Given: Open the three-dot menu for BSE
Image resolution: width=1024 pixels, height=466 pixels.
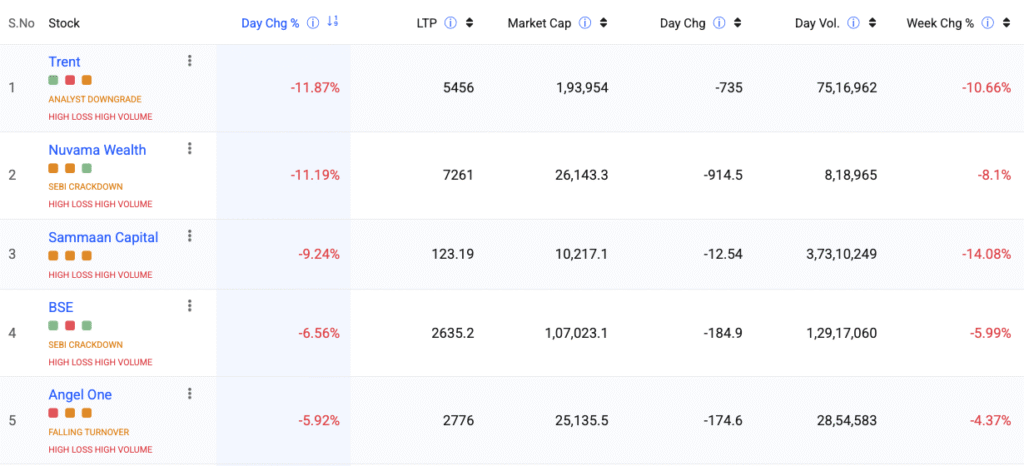Looking at the screenshot, I should pos(189,305).
